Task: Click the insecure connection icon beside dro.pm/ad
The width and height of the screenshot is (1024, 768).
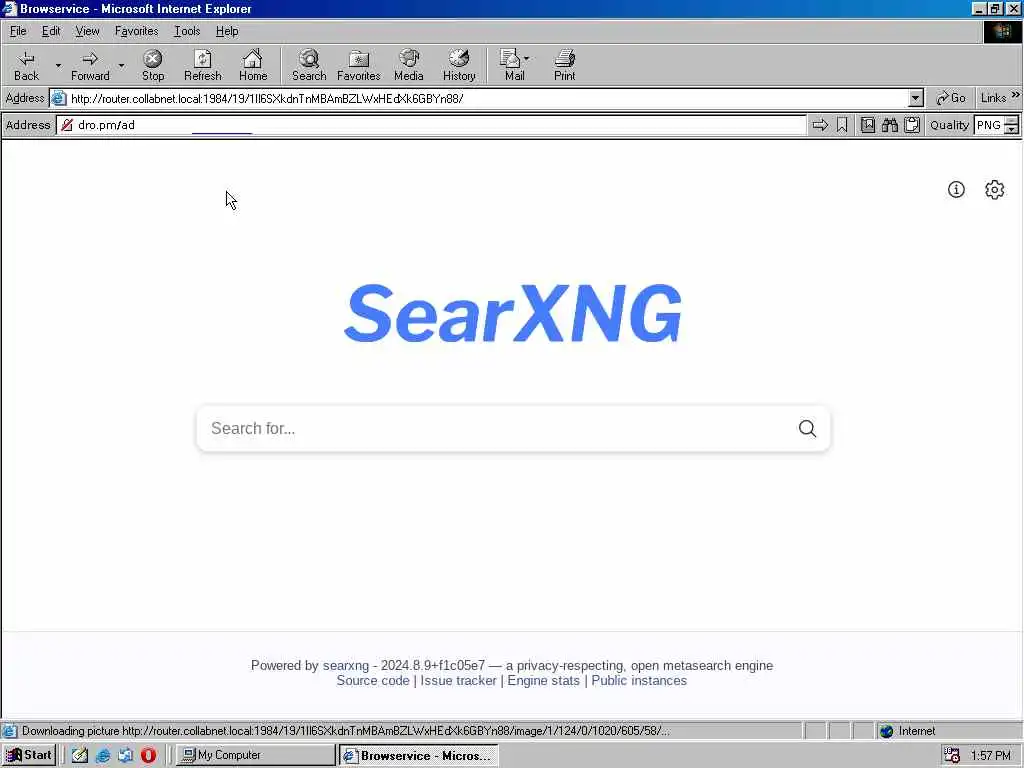Action: (67, 125)
